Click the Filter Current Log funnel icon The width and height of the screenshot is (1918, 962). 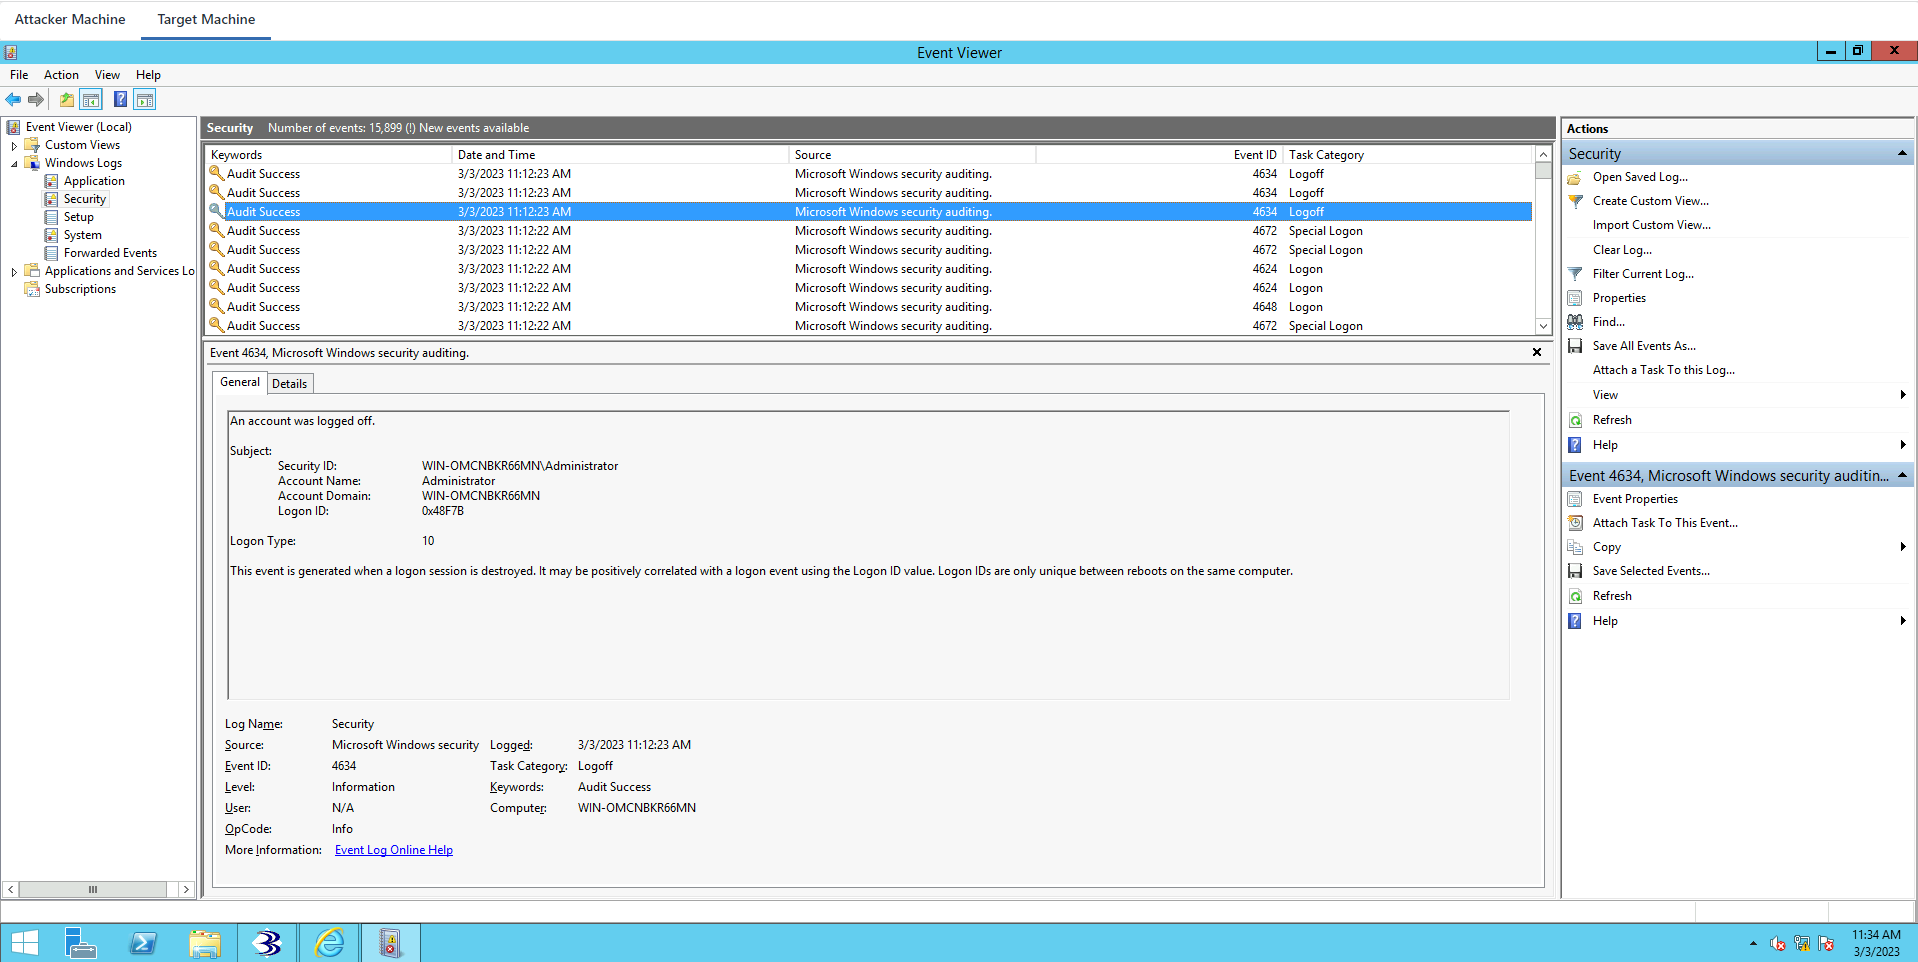(x=1575, y=274)
